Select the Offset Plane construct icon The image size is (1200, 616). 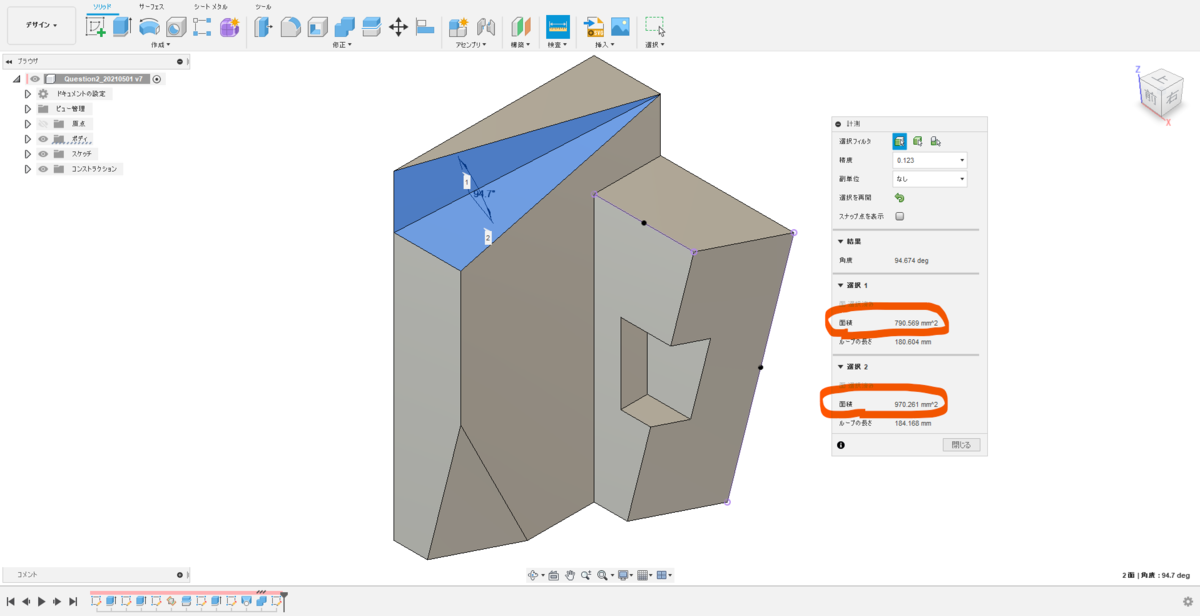tap(521, 27)
